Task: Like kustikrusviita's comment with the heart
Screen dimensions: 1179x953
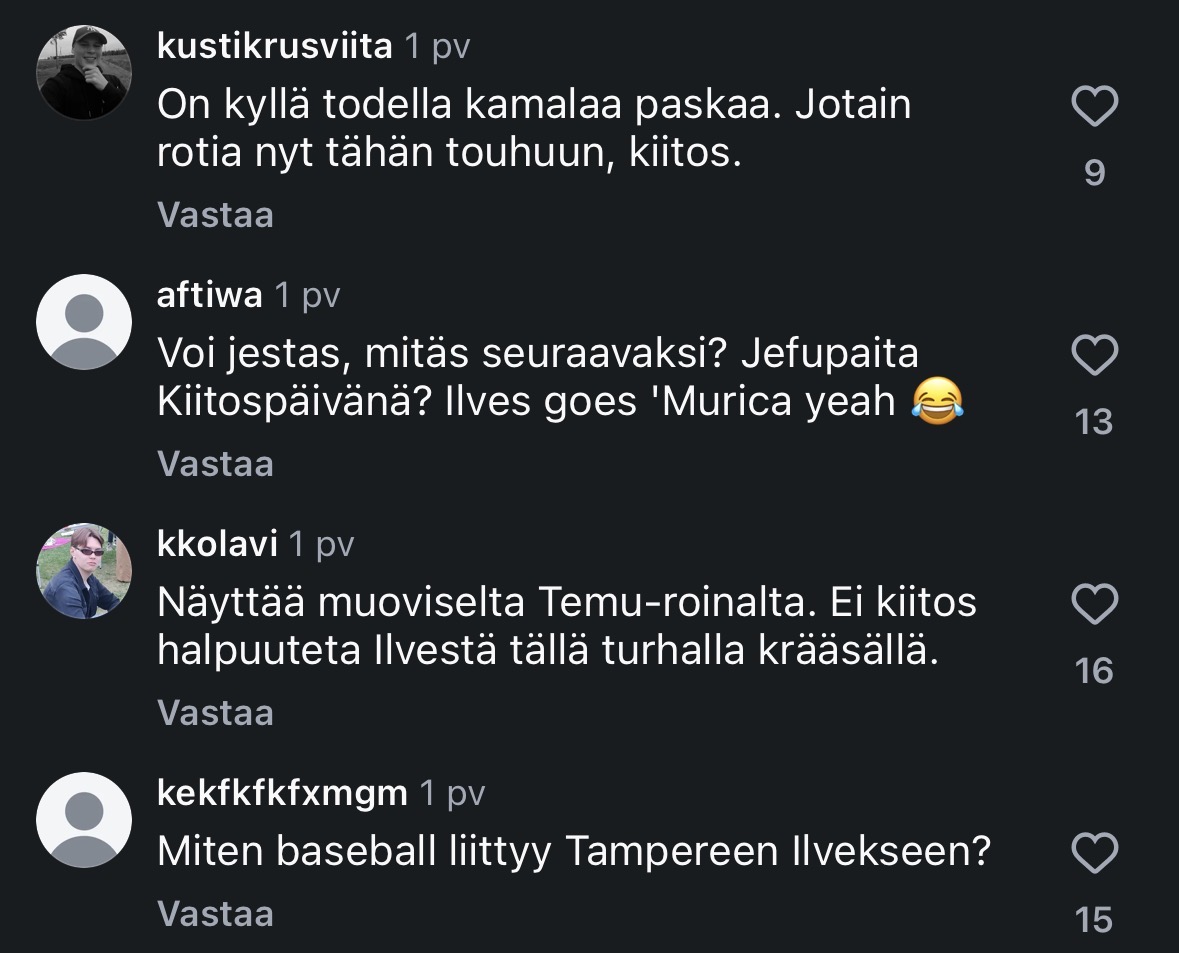Action: click(x=1094, y=107)
